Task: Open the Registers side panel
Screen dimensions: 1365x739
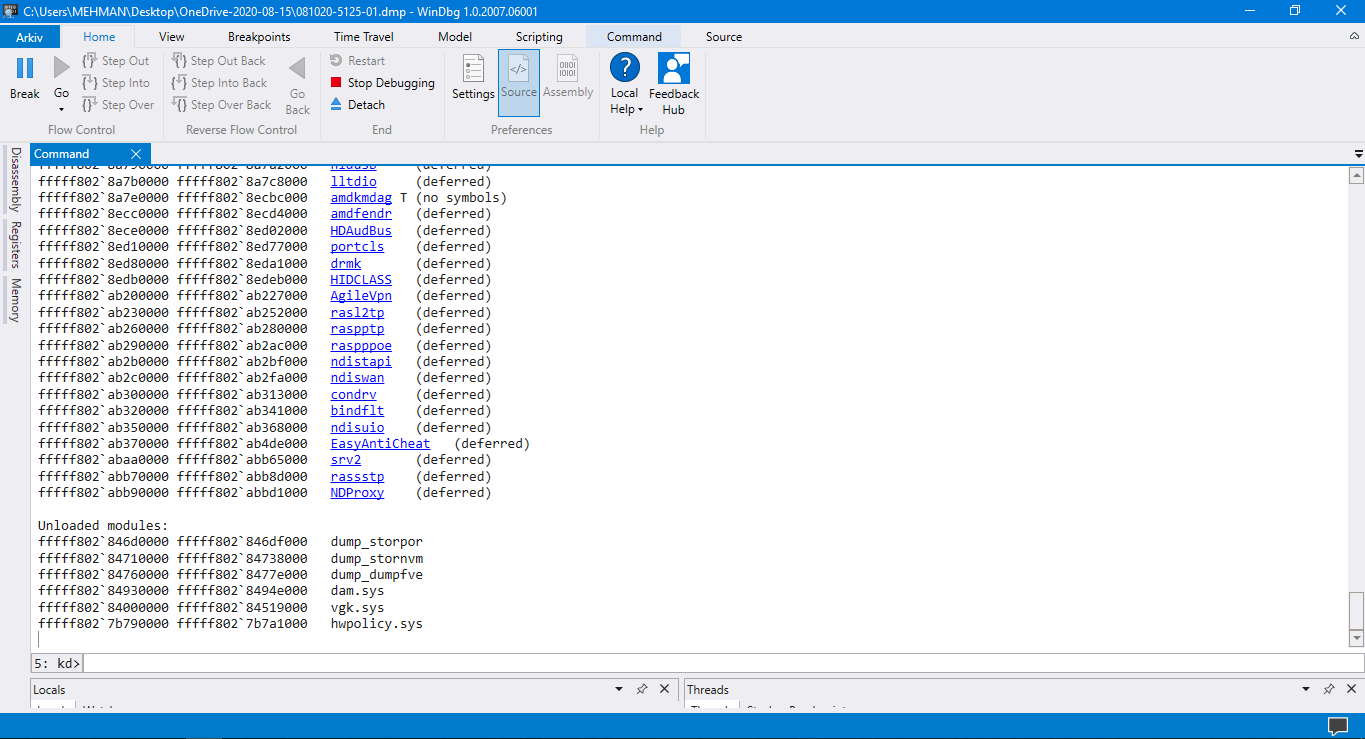Action: click(x=15, y=245)
